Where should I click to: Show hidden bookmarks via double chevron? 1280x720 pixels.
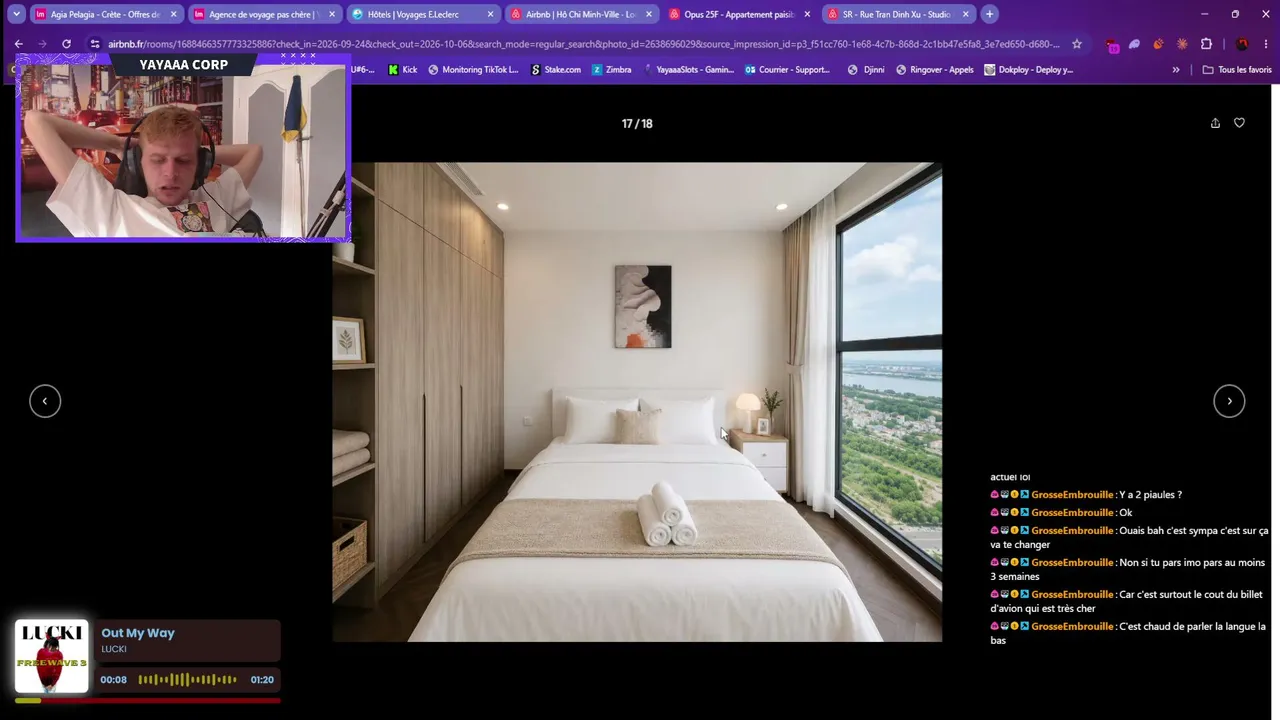pos(1175,70)
